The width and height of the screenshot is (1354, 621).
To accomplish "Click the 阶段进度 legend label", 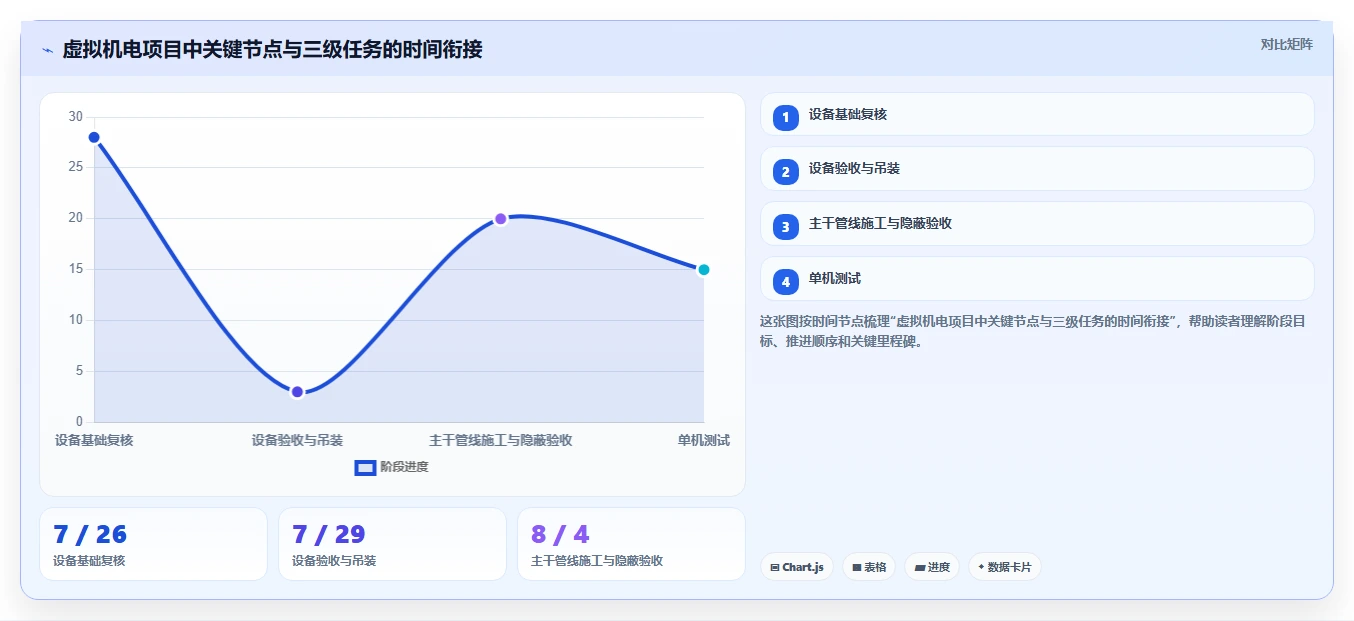I will tap(404, 467).
